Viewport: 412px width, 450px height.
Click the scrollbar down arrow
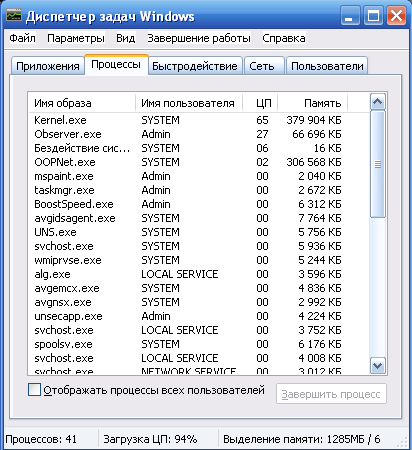pos(378,366)
